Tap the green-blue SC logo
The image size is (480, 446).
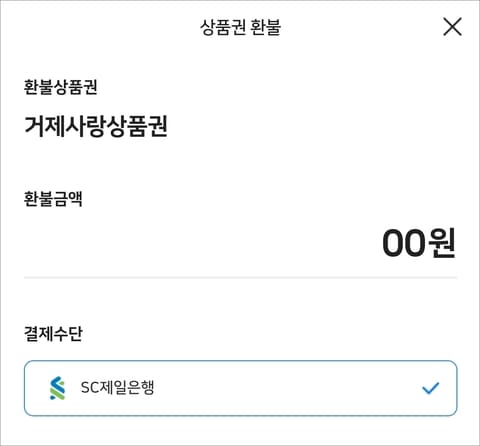point(57,388)
